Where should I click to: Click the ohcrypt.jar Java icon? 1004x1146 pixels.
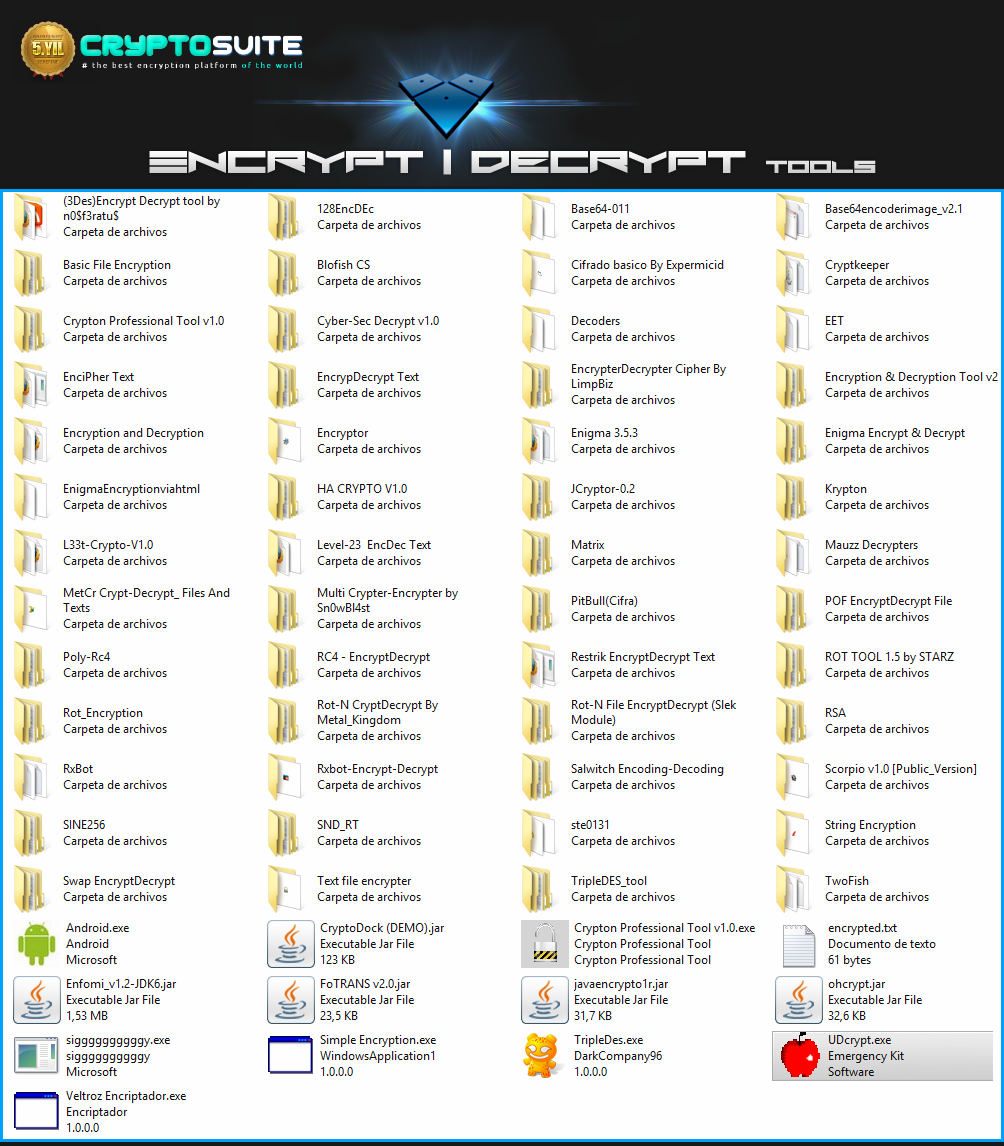(x=799, y=1000)
